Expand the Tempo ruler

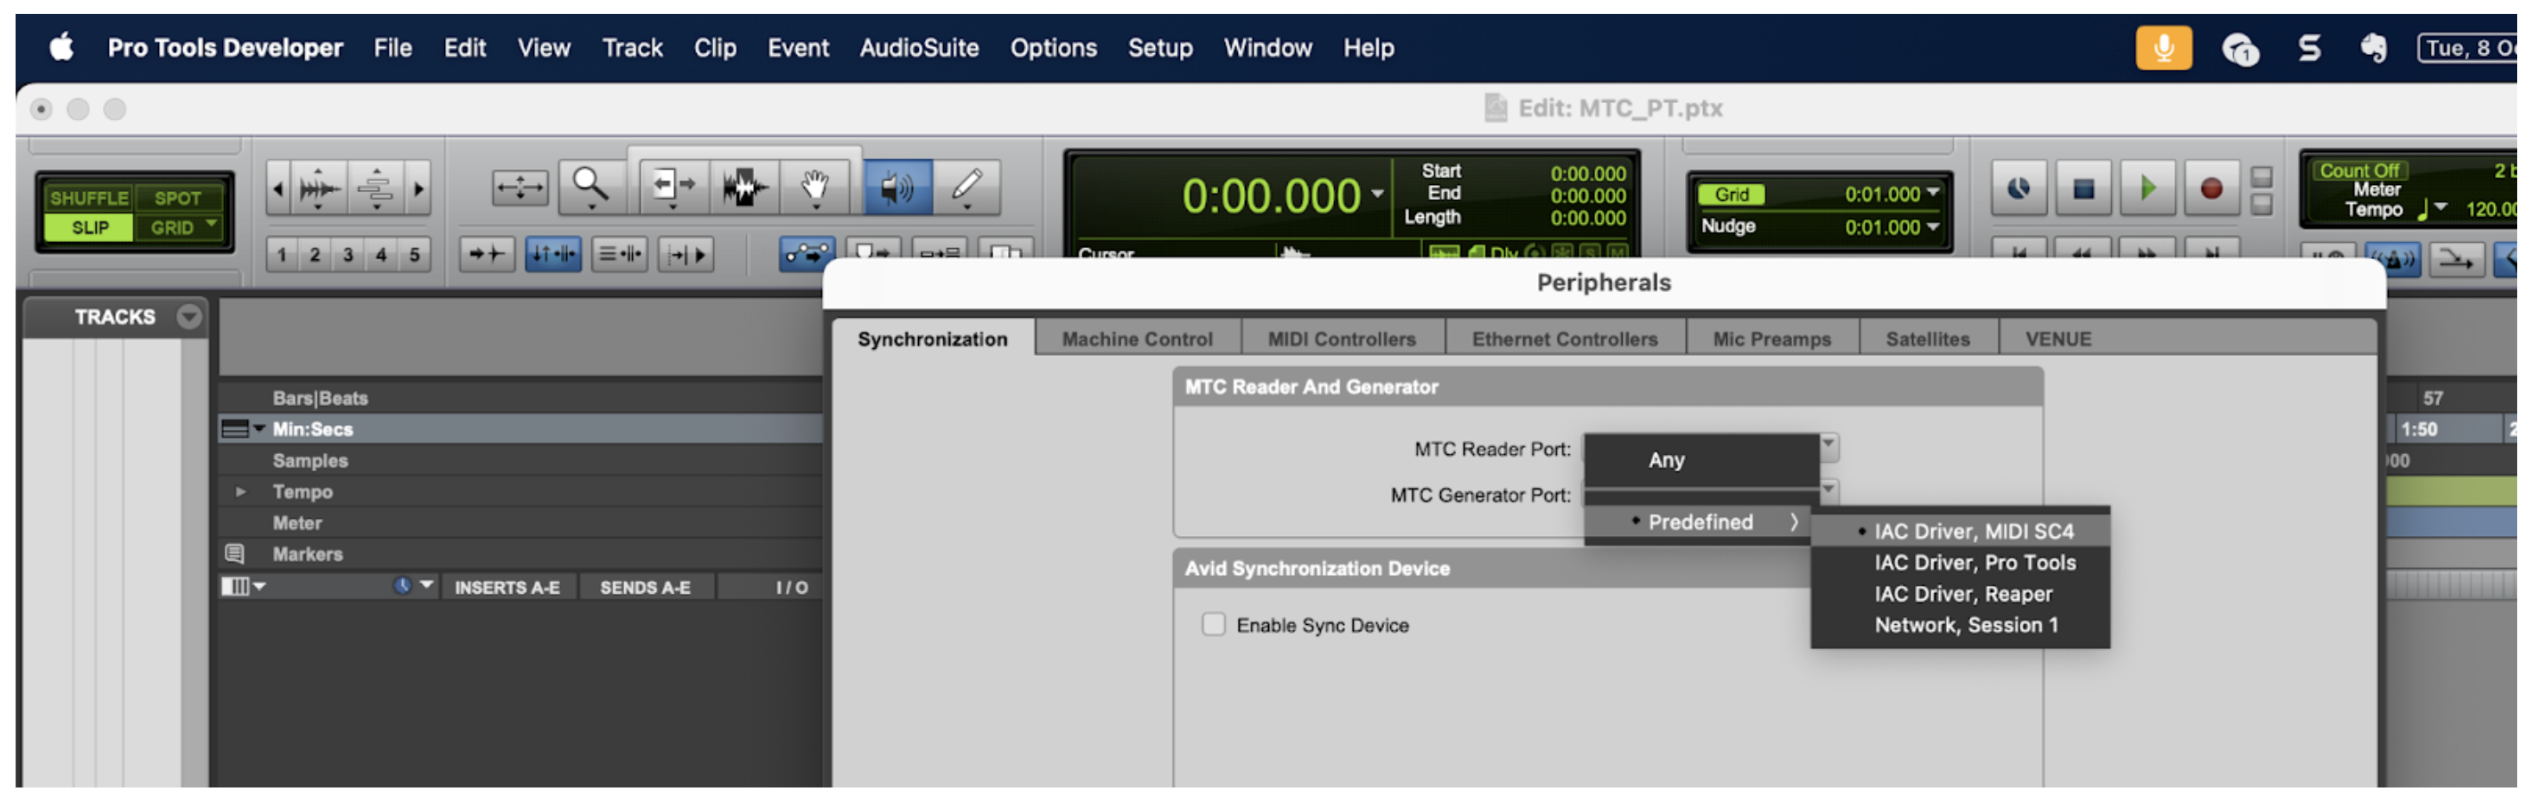click(240, 492)
